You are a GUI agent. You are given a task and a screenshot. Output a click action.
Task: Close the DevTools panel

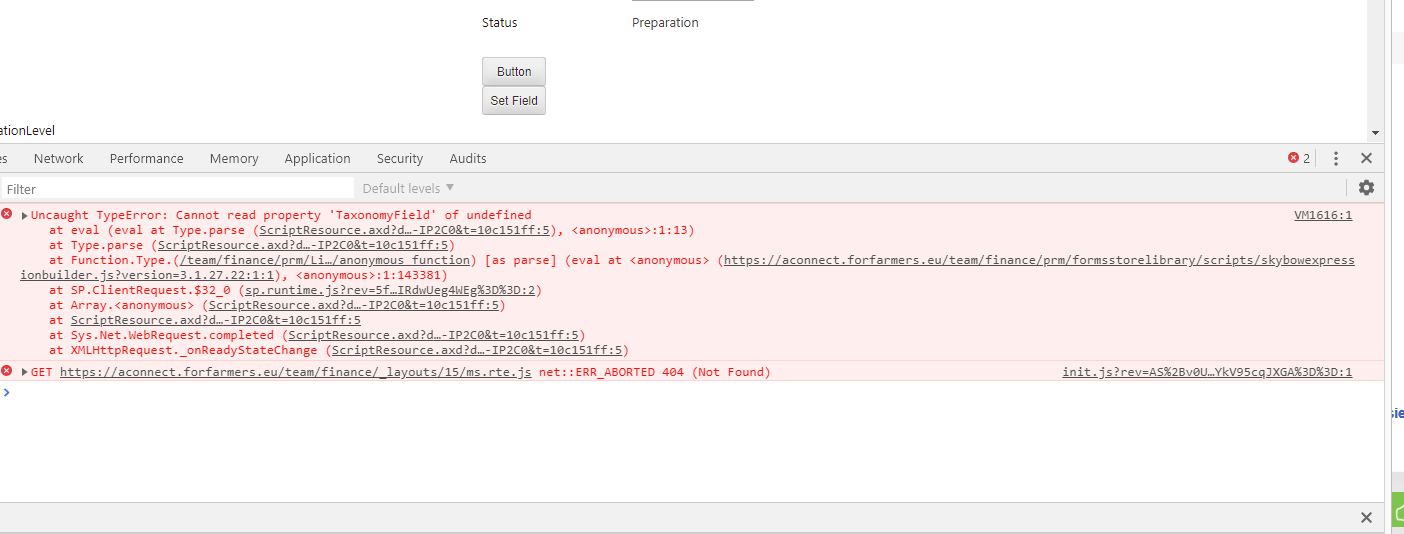1366,158
